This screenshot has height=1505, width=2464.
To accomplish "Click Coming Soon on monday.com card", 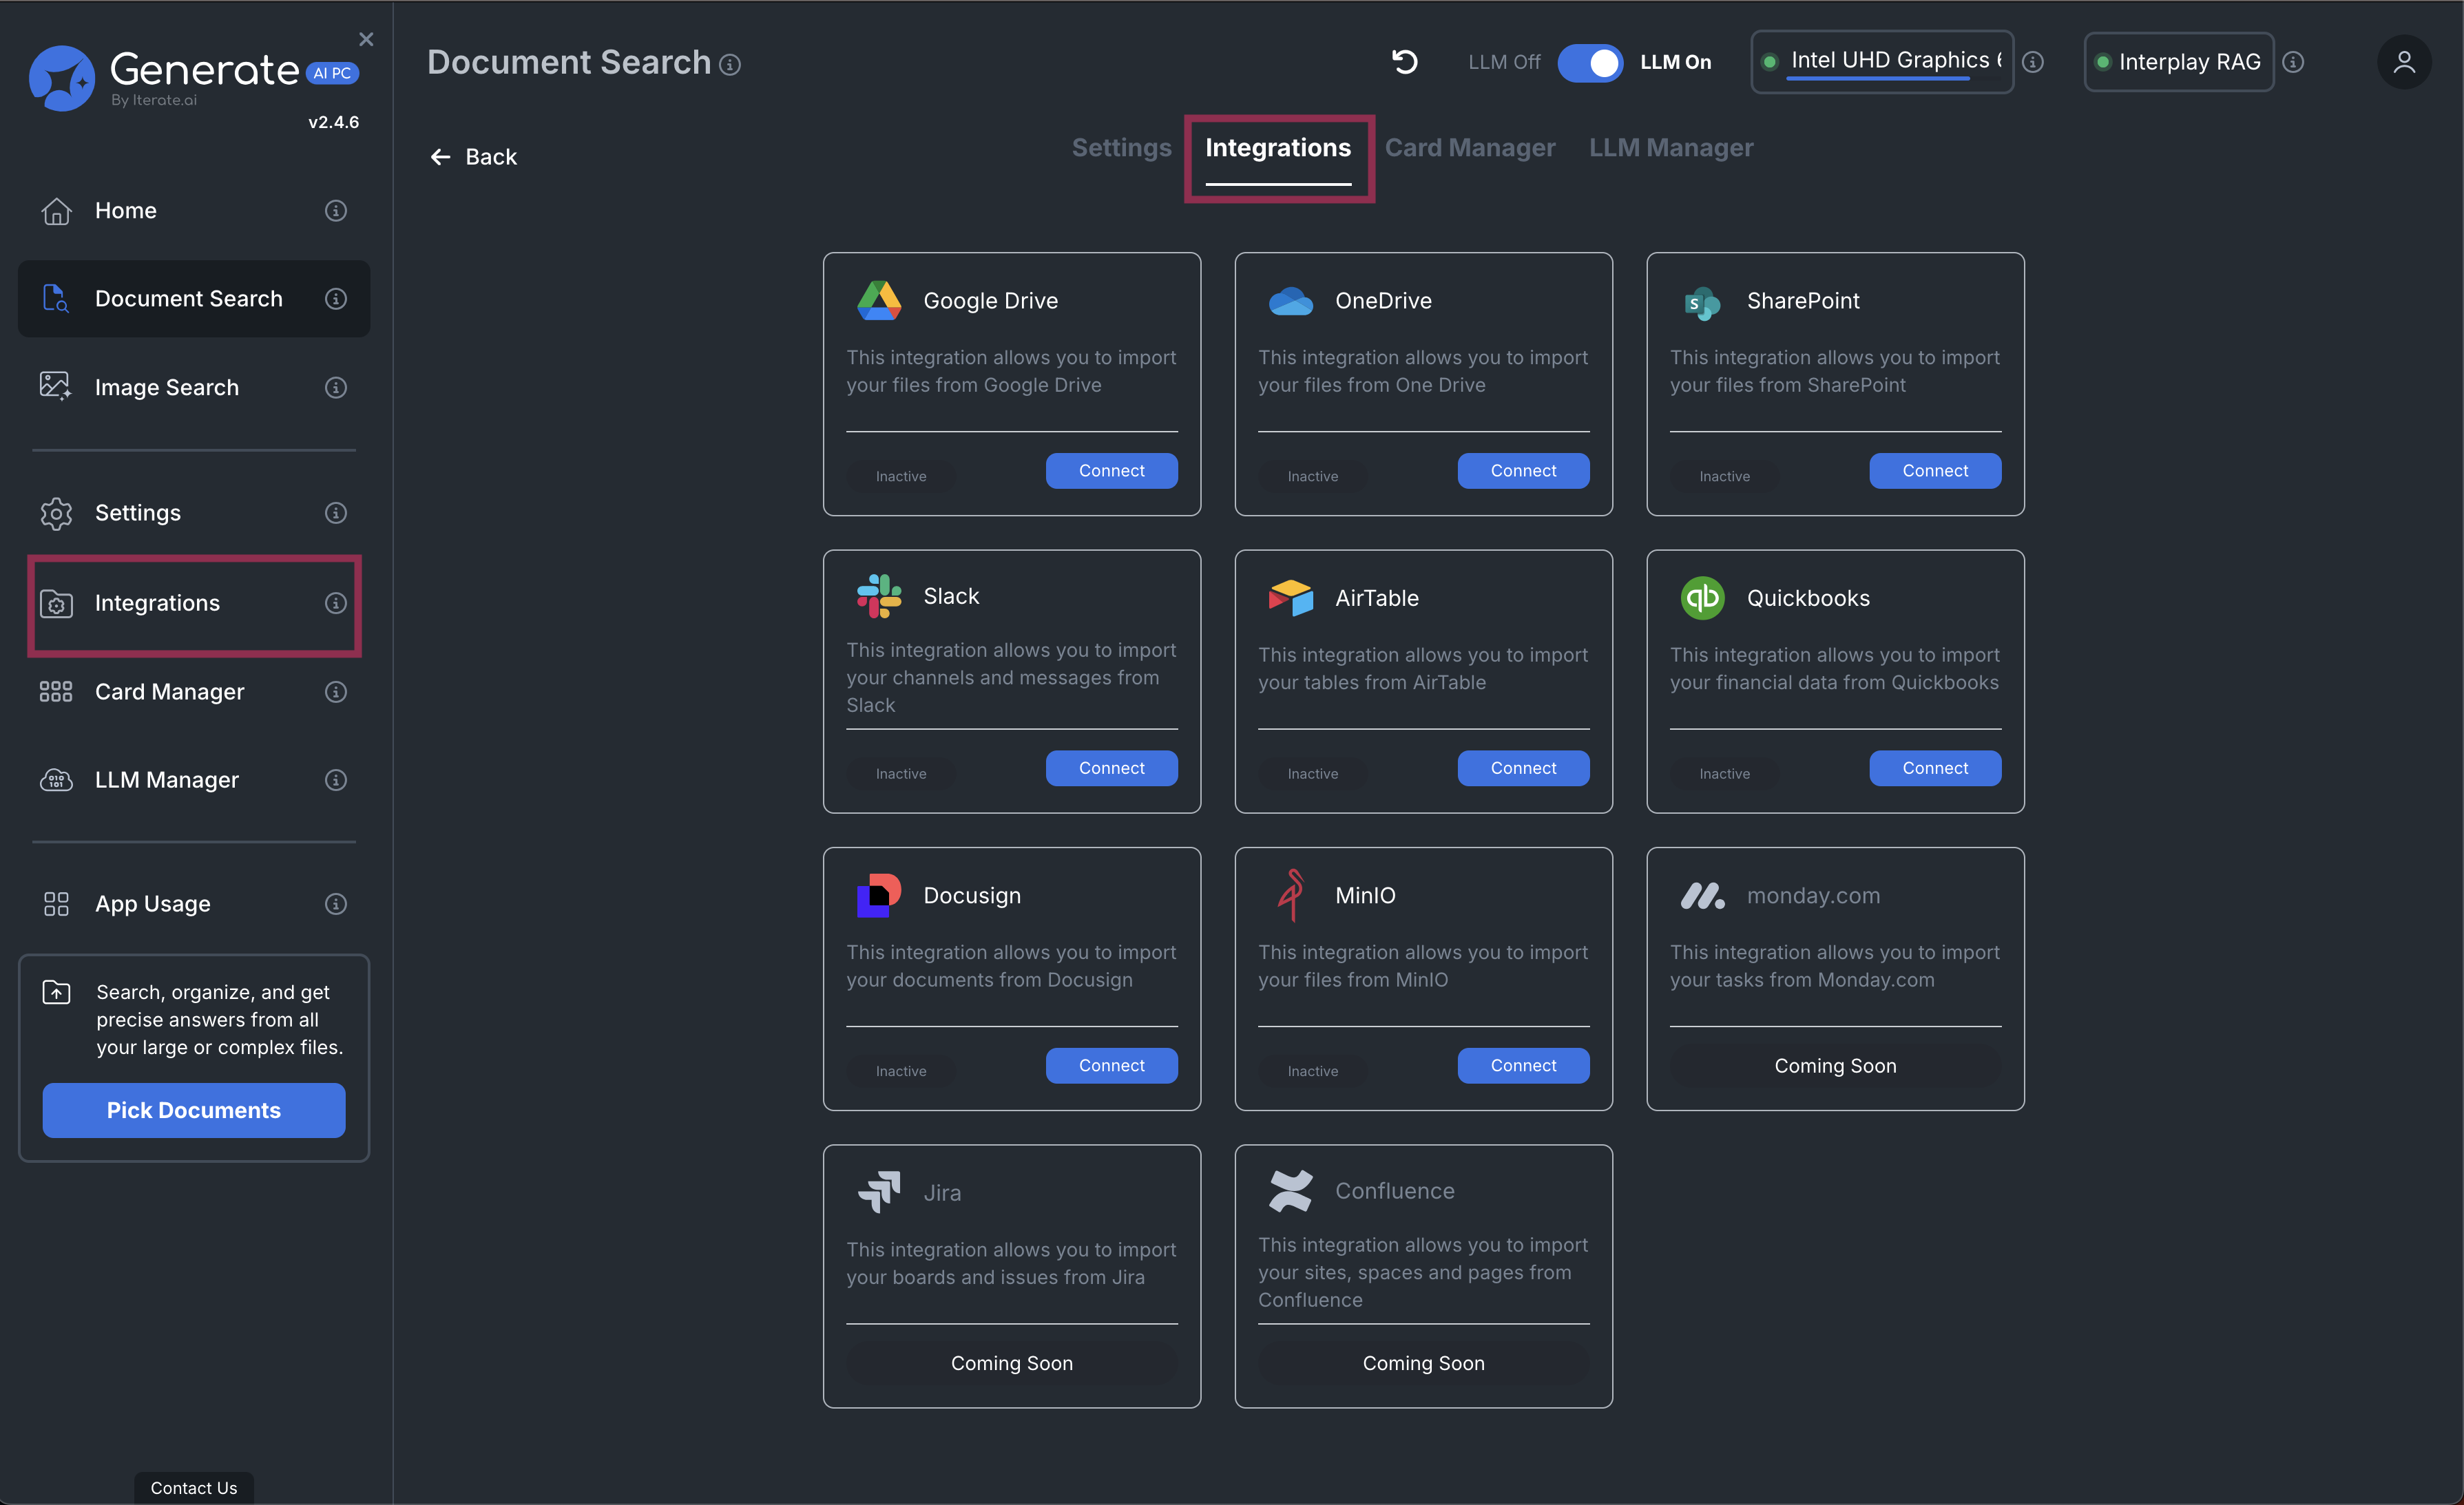I will click(x=1835, y=1066).
